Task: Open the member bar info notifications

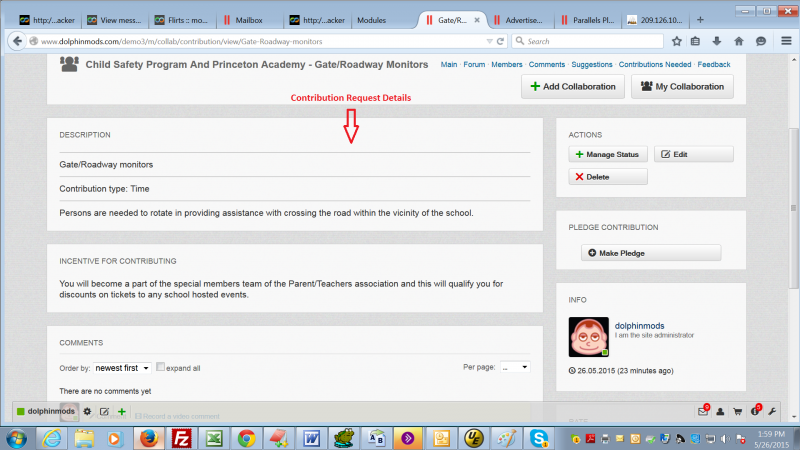Action: (756, 411)
